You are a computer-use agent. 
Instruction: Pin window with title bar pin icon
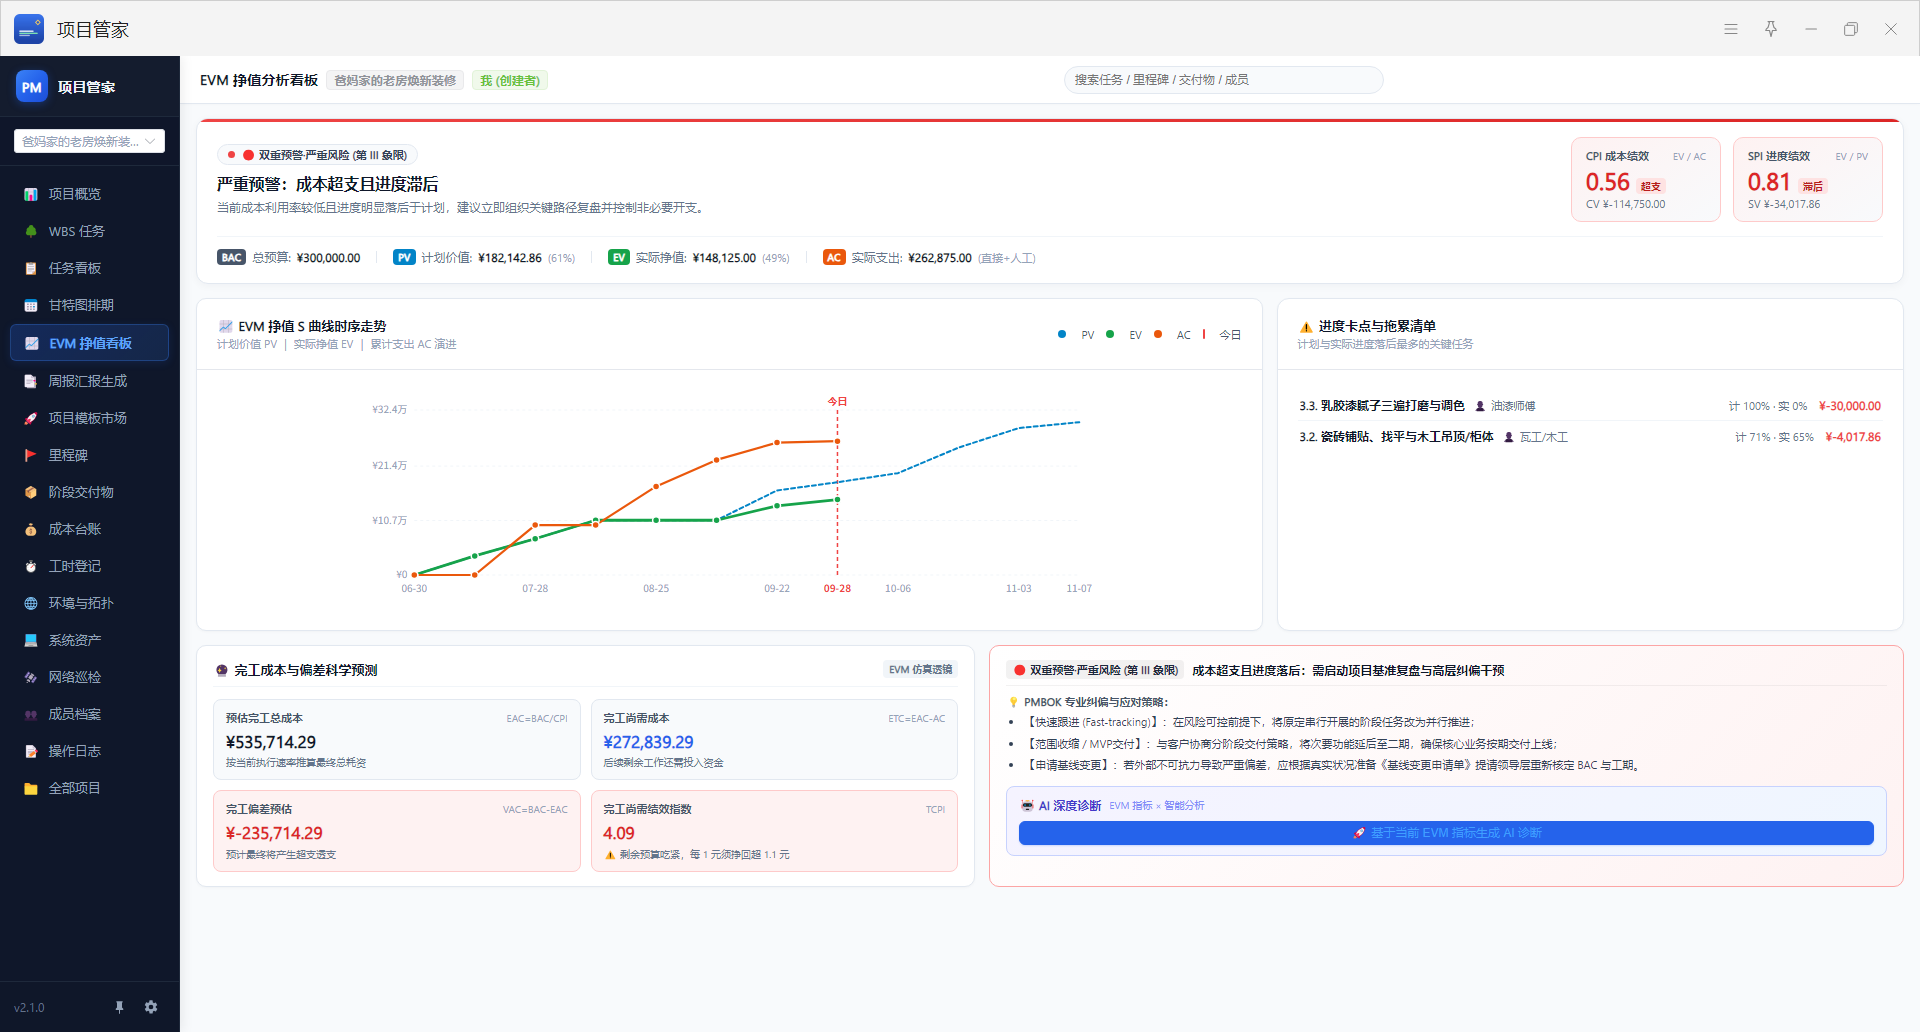click(x=1771, y=29)
